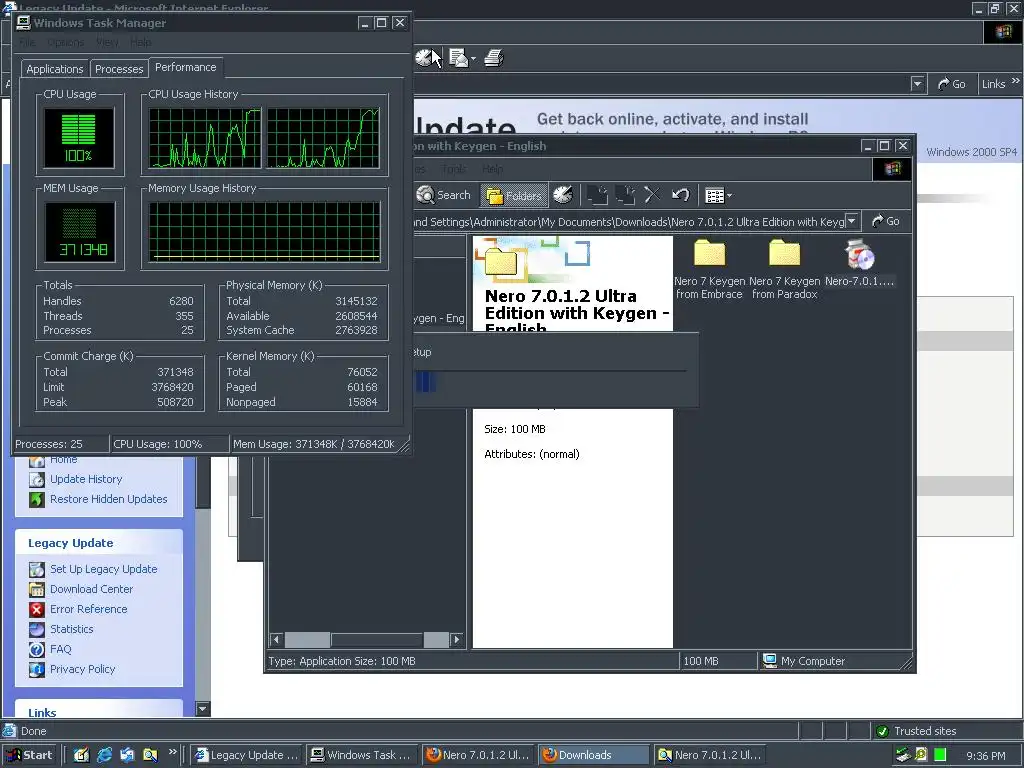Click the Set Up Legacy Update icon
1024x768 pixels.
point(37,569)
